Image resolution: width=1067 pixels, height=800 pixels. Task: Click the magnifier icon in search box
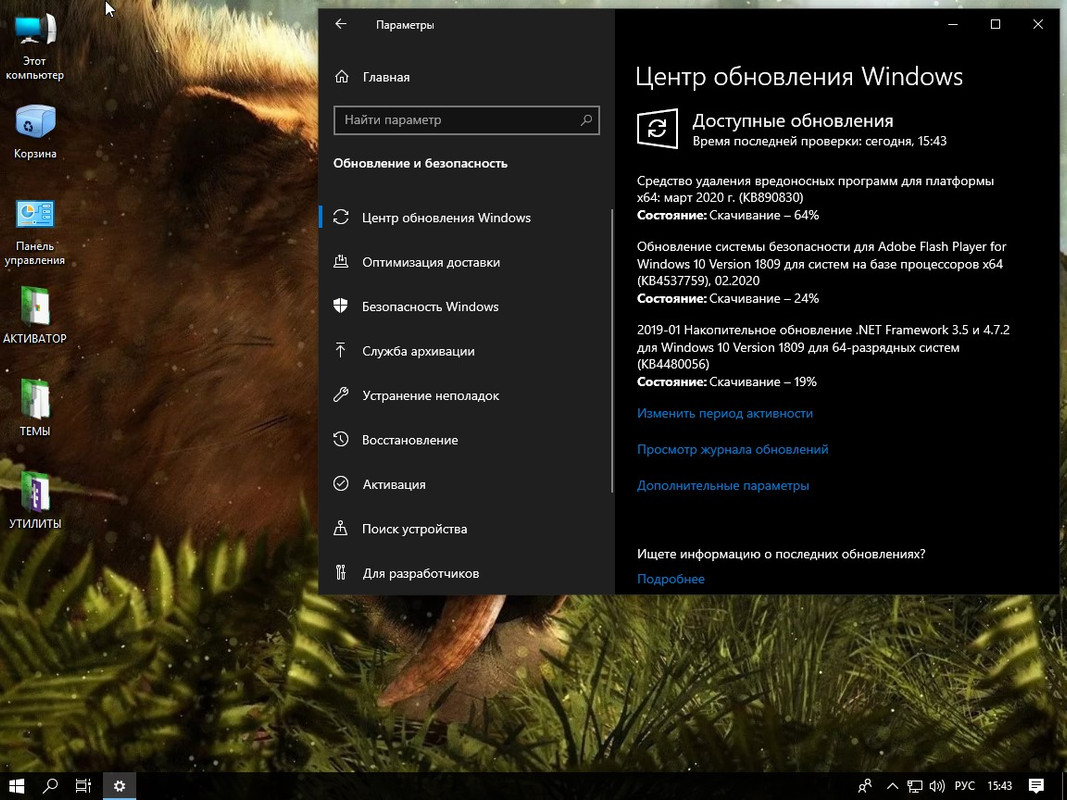pos(586,120)
